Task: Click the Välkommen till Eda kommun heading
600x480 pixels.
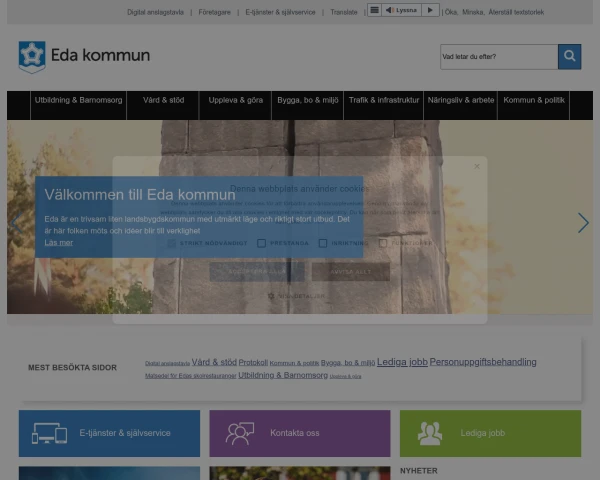Action: (140, 194)
